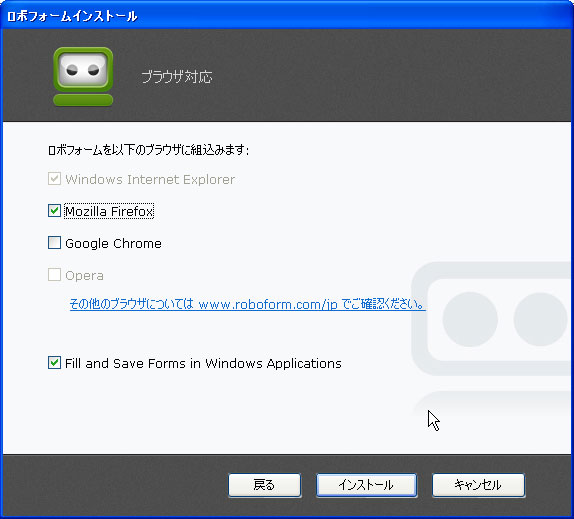Enable the Google Chrome checkbox
The image size is (574, 519).
tap(55, 243)
